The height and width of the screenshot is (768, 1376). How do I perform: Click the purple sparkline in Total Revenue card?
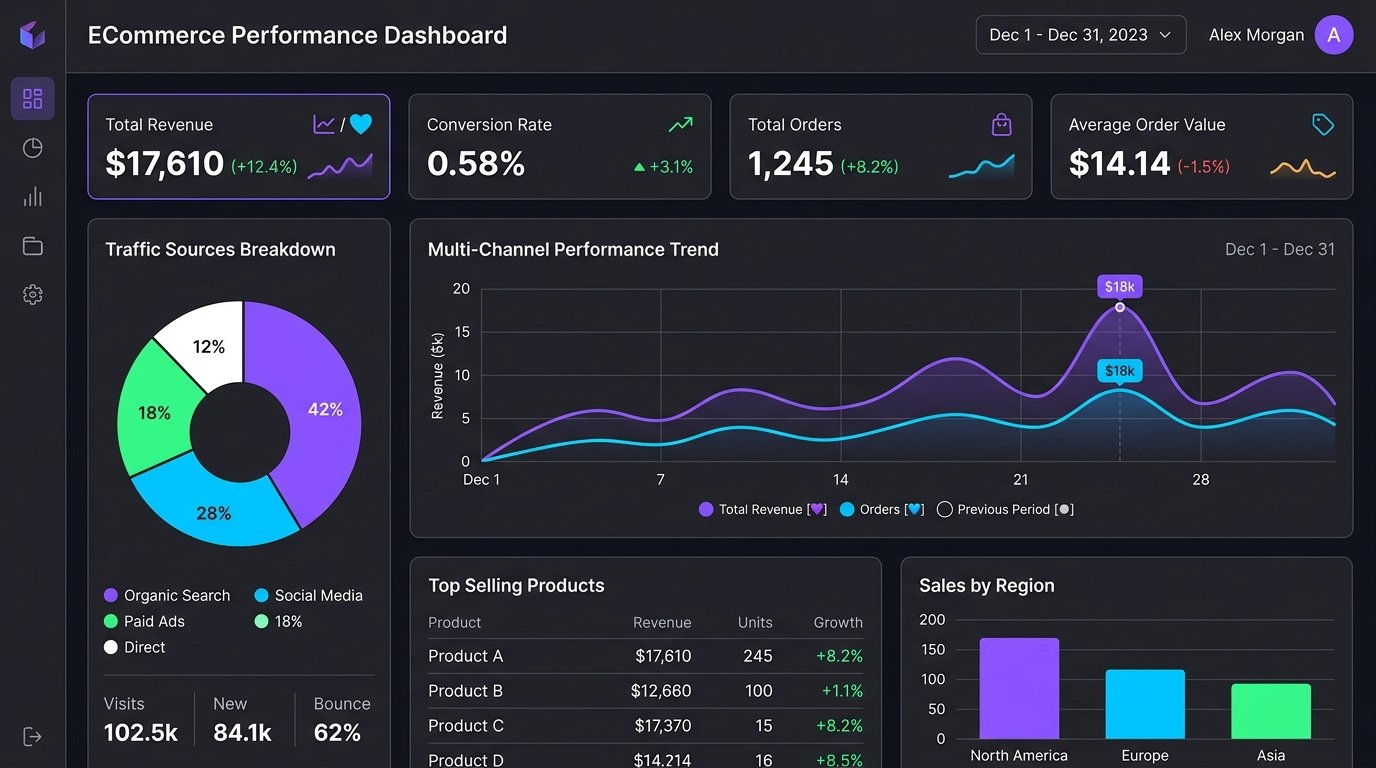tap(340, 166)
